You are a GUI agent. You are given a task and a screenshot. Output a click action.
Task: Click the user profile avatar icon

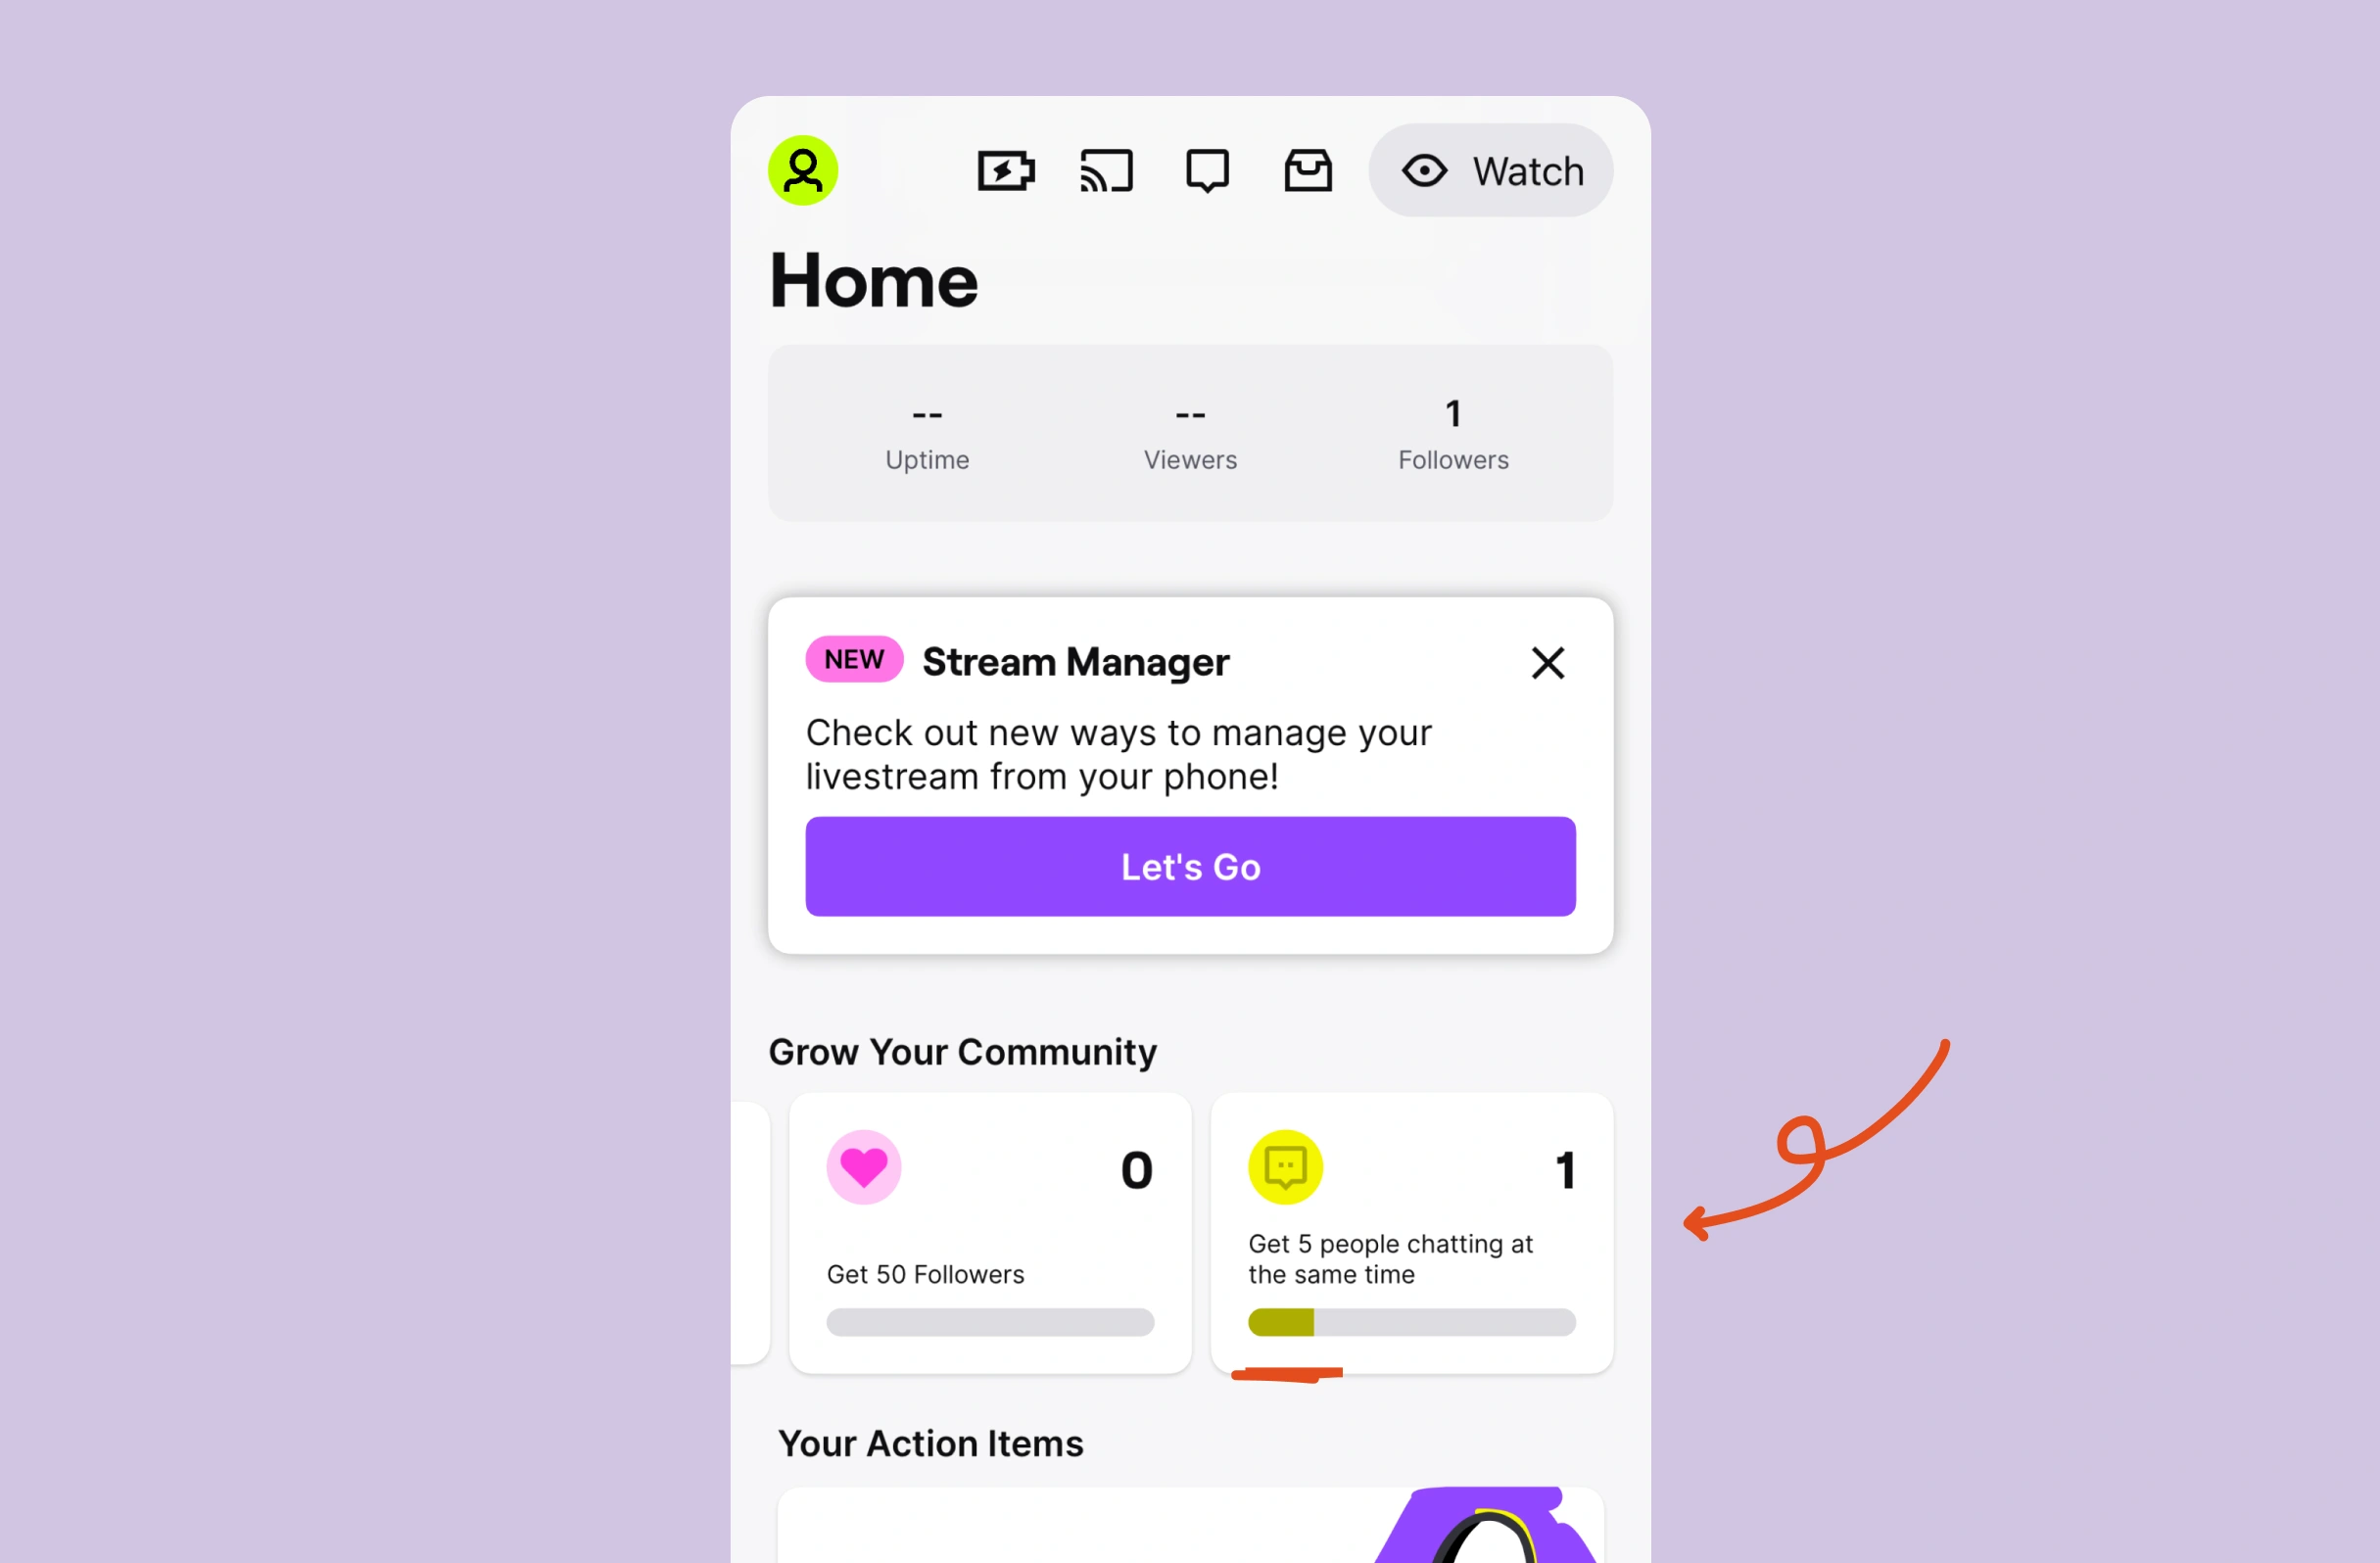tap(804, 171)
